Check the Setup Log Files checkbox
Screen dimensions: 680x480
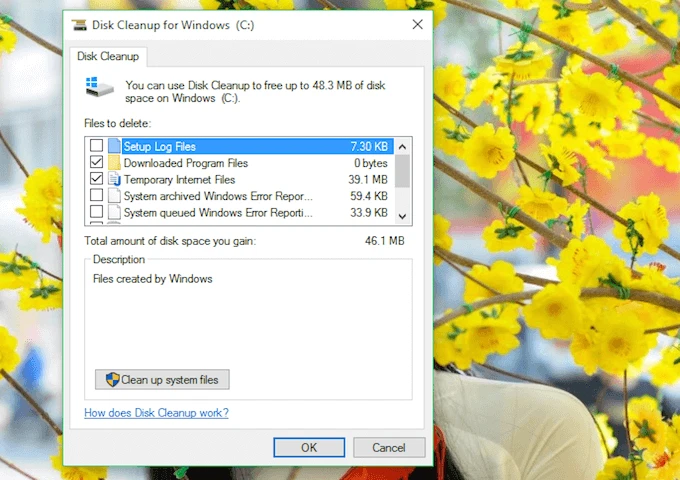(96, 145)
